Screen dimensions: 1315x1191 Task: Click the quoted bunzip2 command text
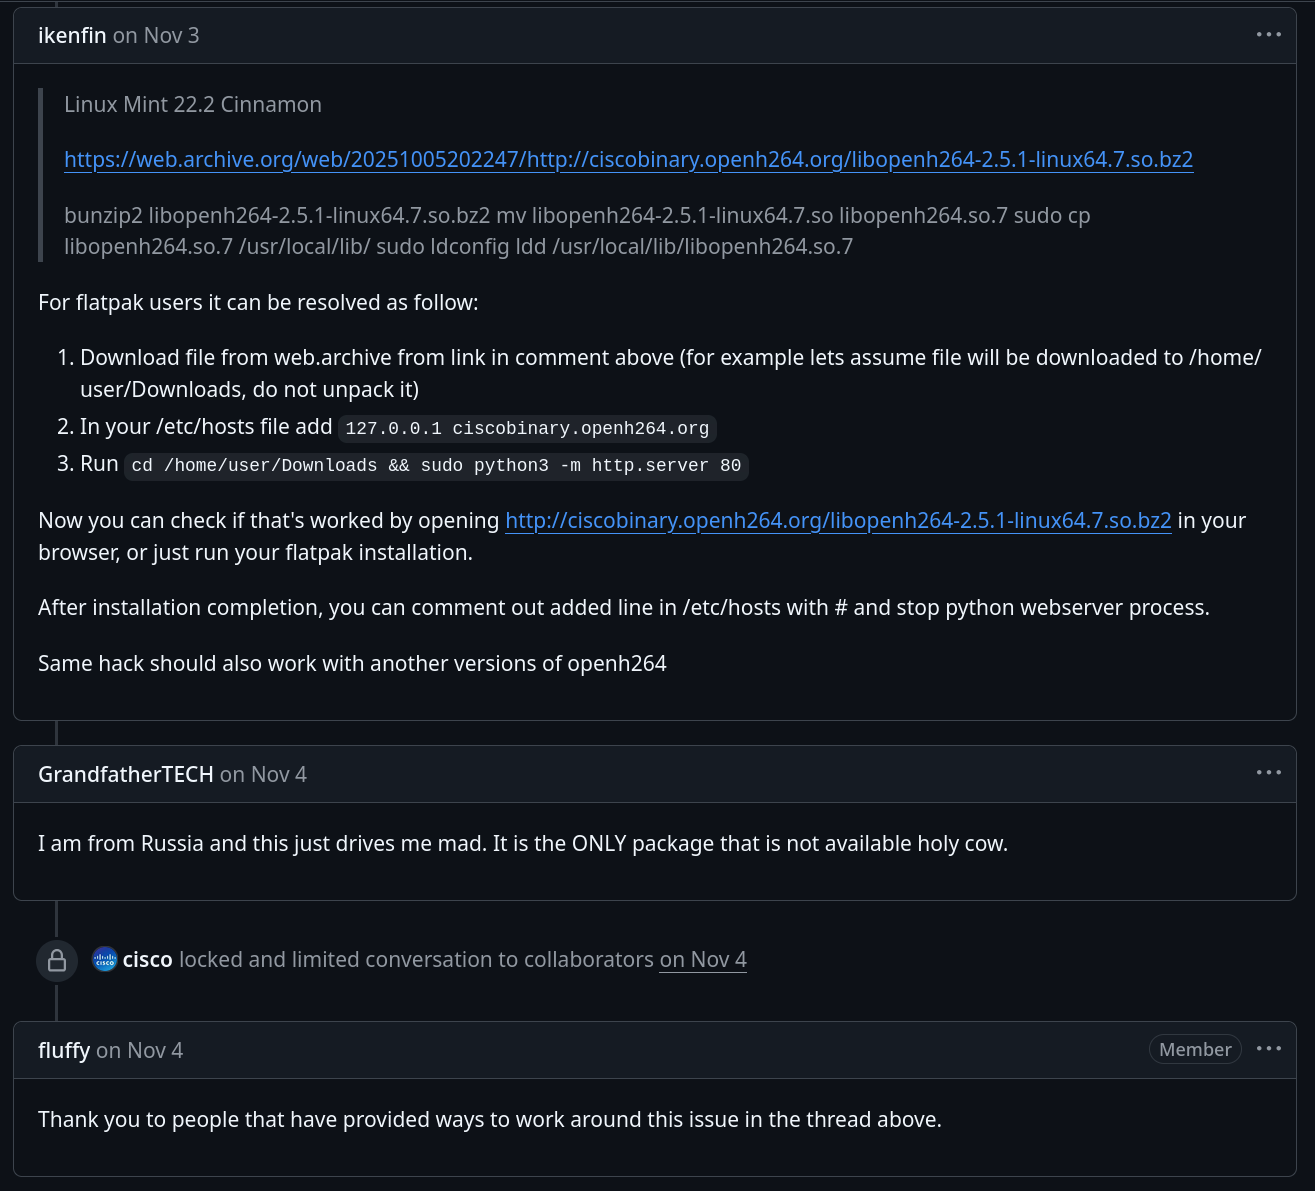pyautogui.click(x=577, y=231)
